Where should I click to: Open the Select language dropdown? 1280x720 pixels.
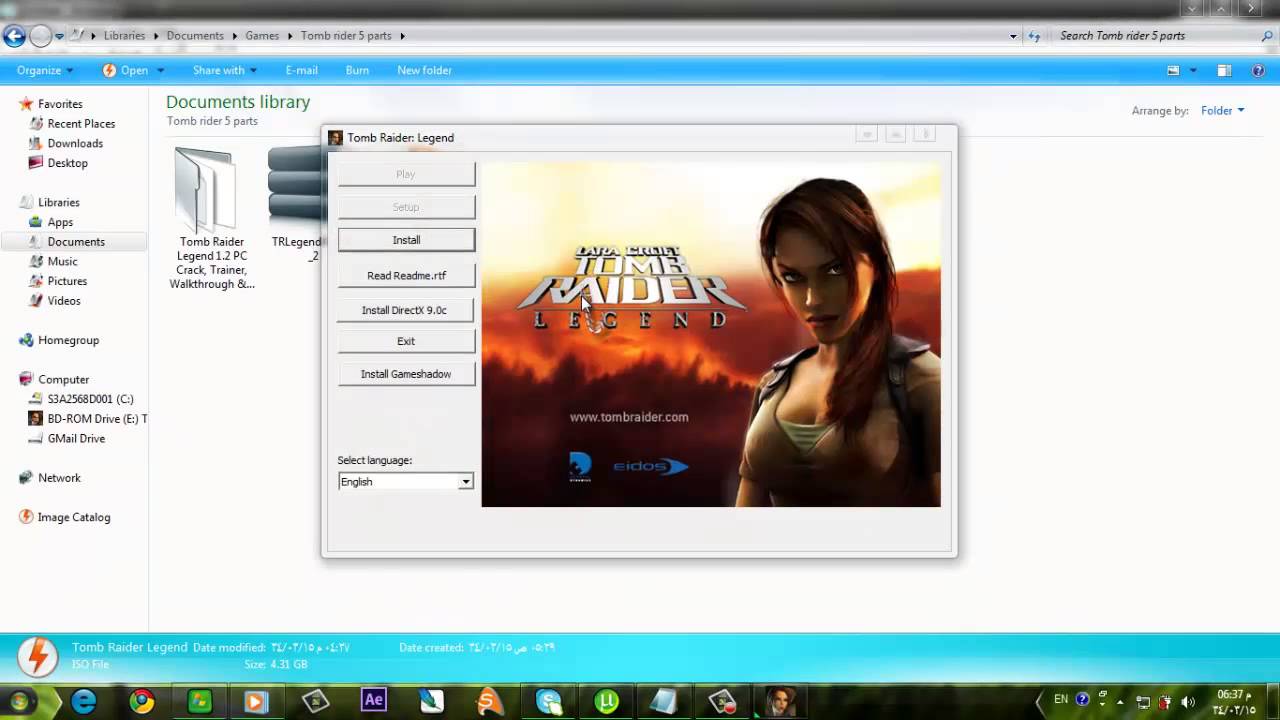pos(405,482)
